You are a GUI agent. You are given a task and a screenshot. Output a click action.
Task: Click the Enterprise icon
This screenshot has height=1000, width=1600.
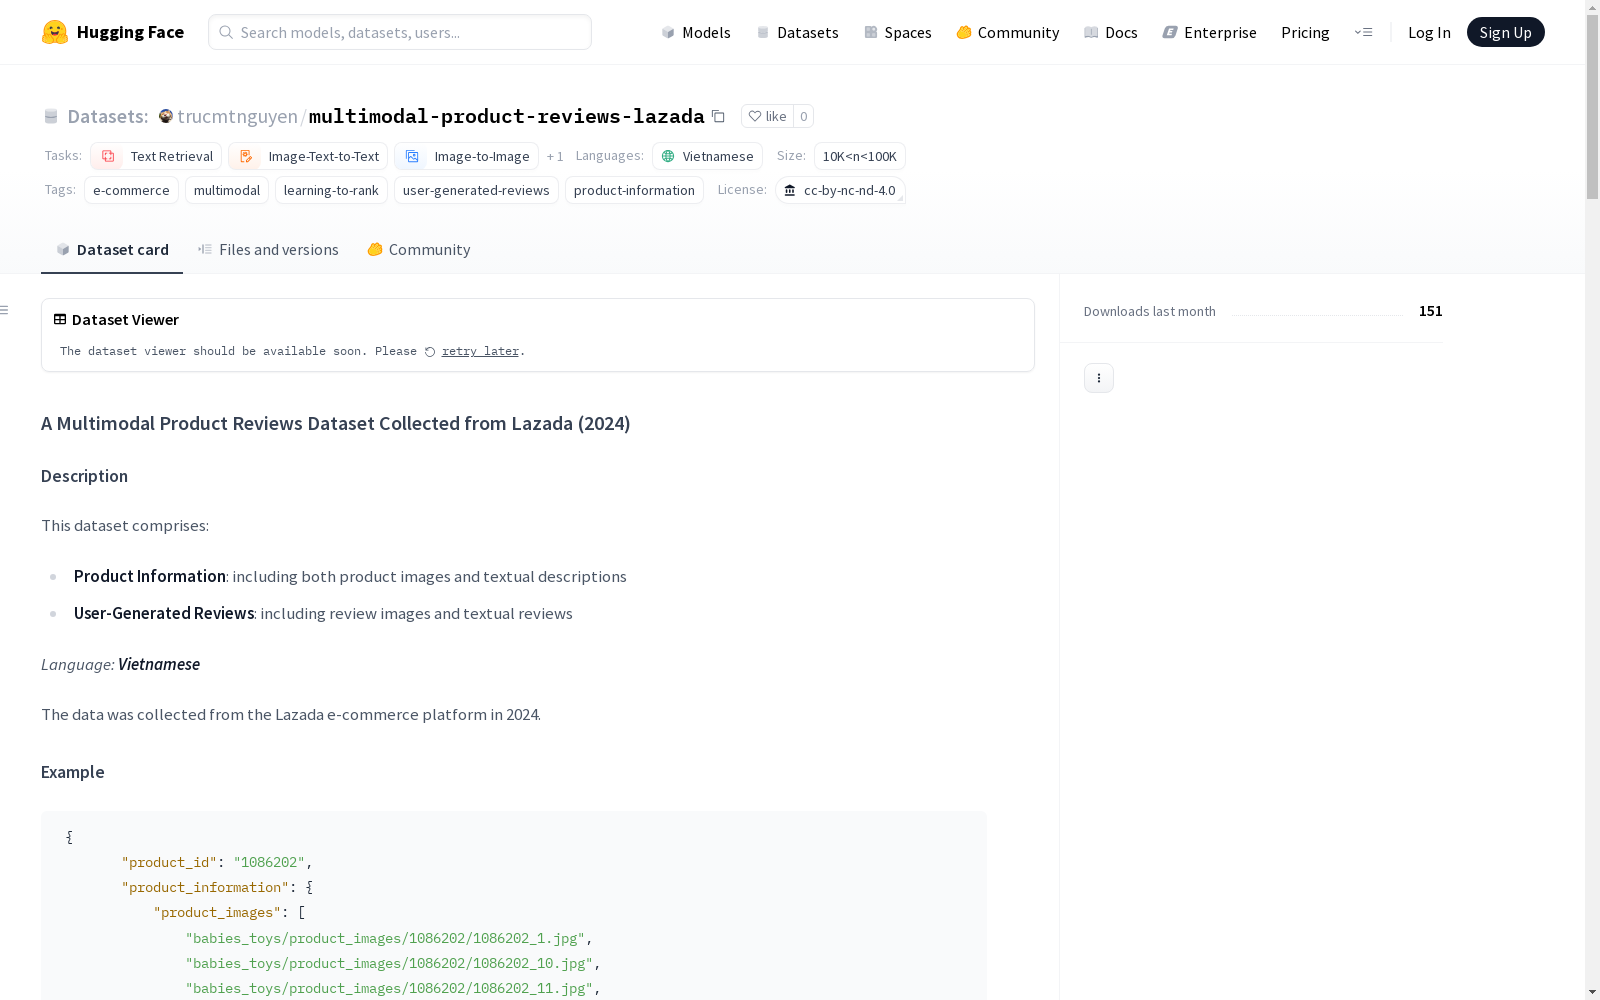coord(1170,32)
